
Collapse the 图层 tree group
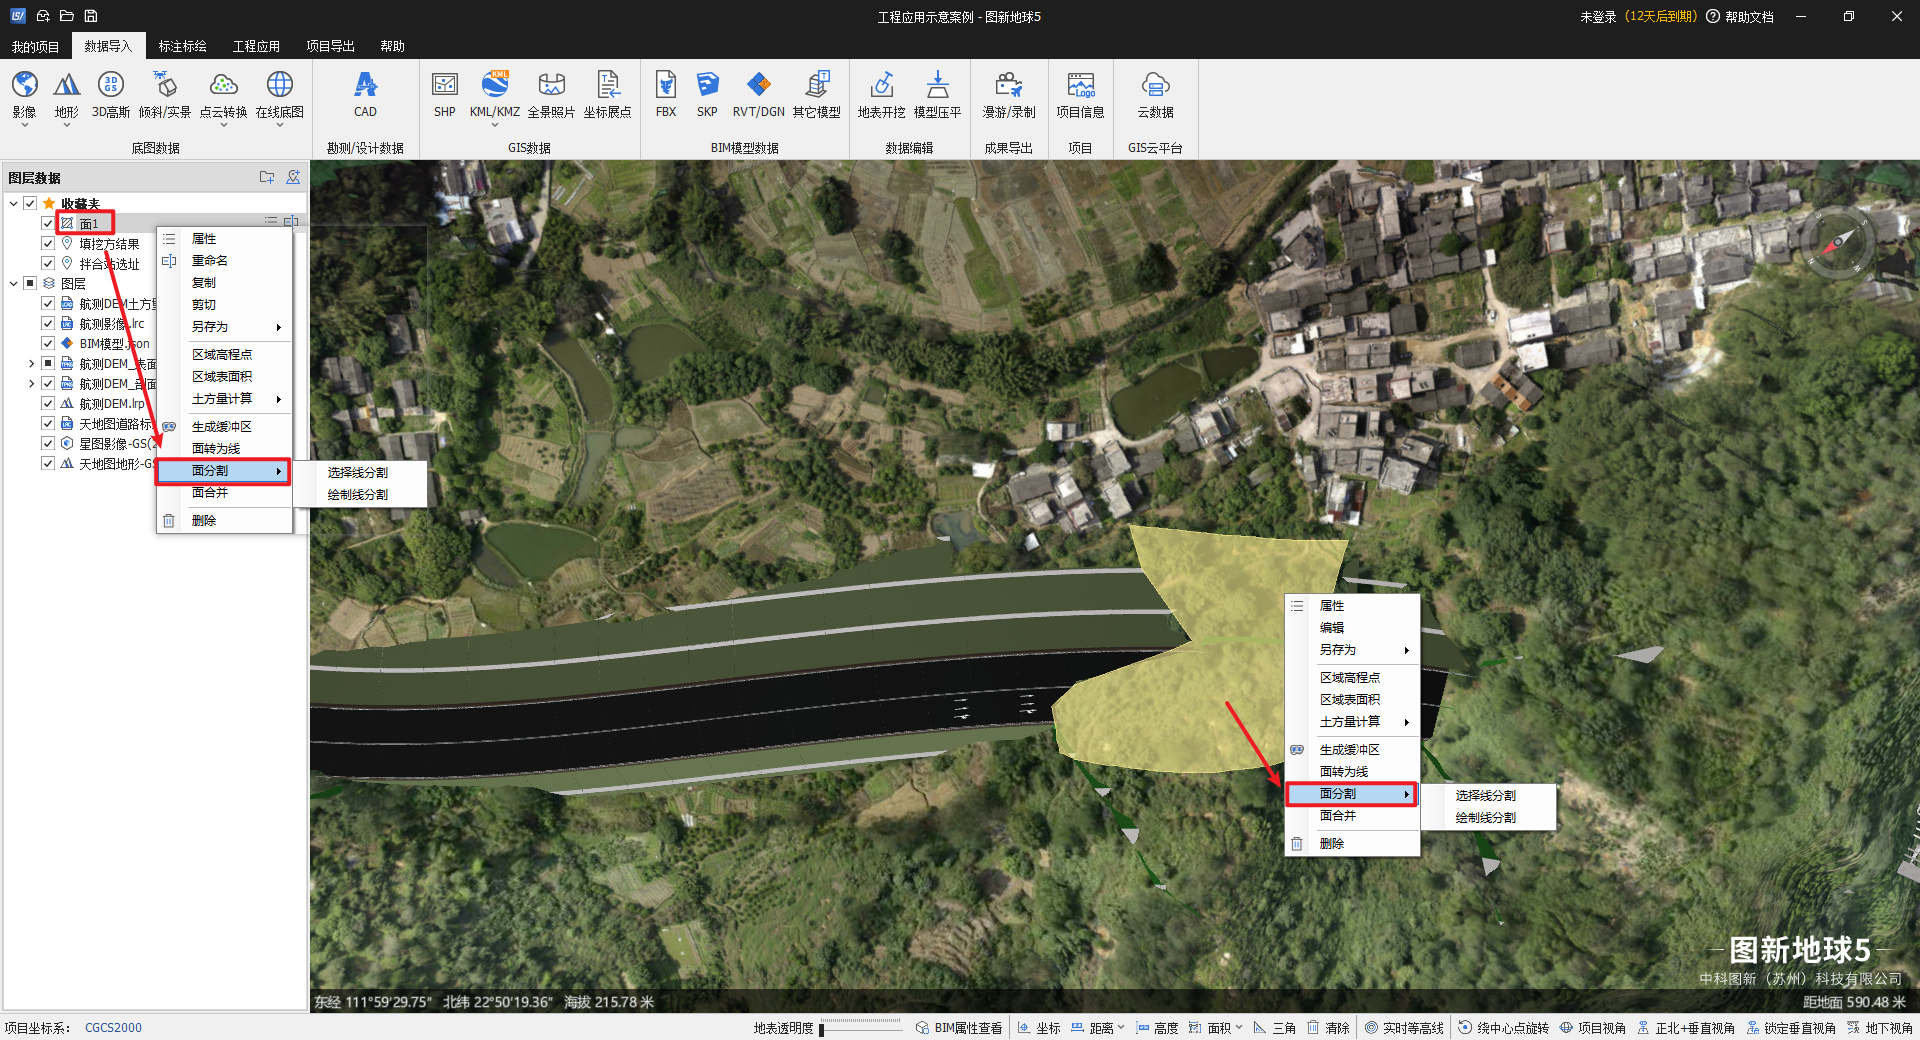13,283
